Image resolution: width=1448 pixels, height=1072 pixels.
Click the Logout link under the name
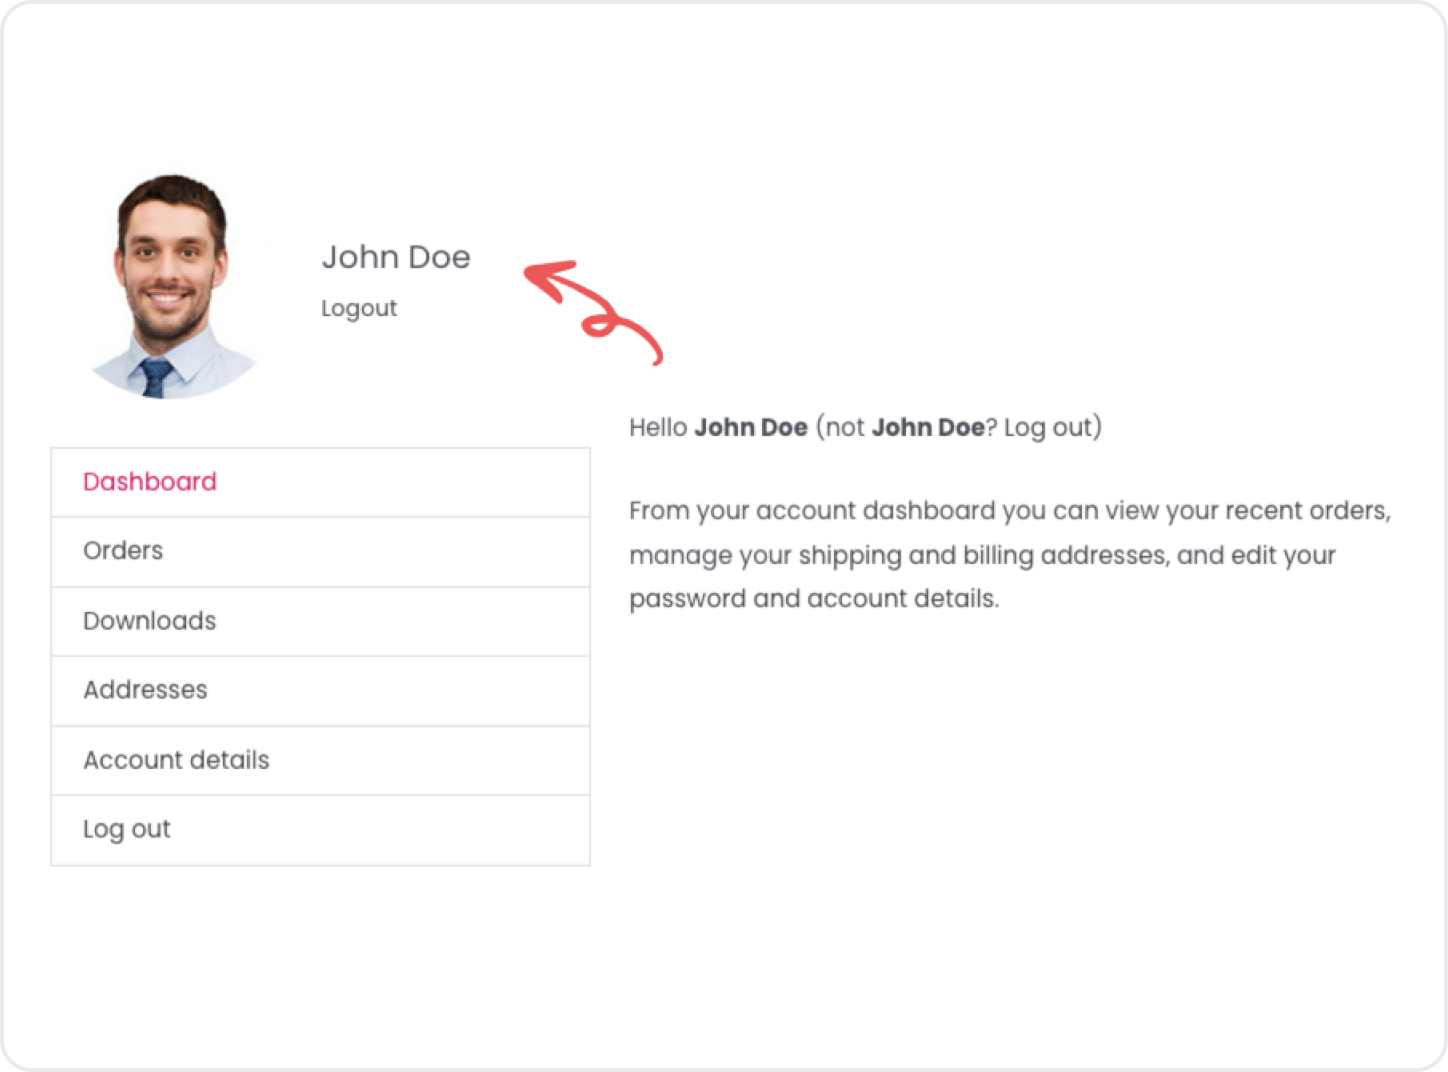359,308
